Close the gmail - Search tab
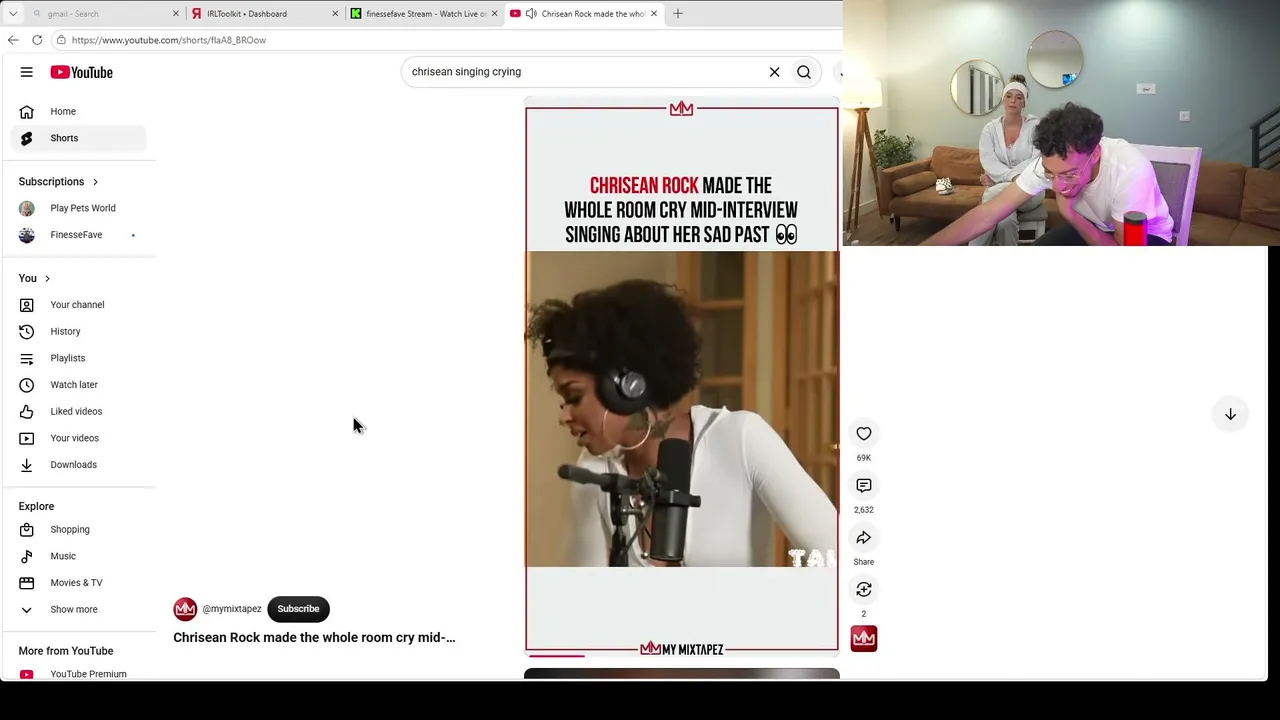This screenshot has height=720, width=1280. coord(176,13)
